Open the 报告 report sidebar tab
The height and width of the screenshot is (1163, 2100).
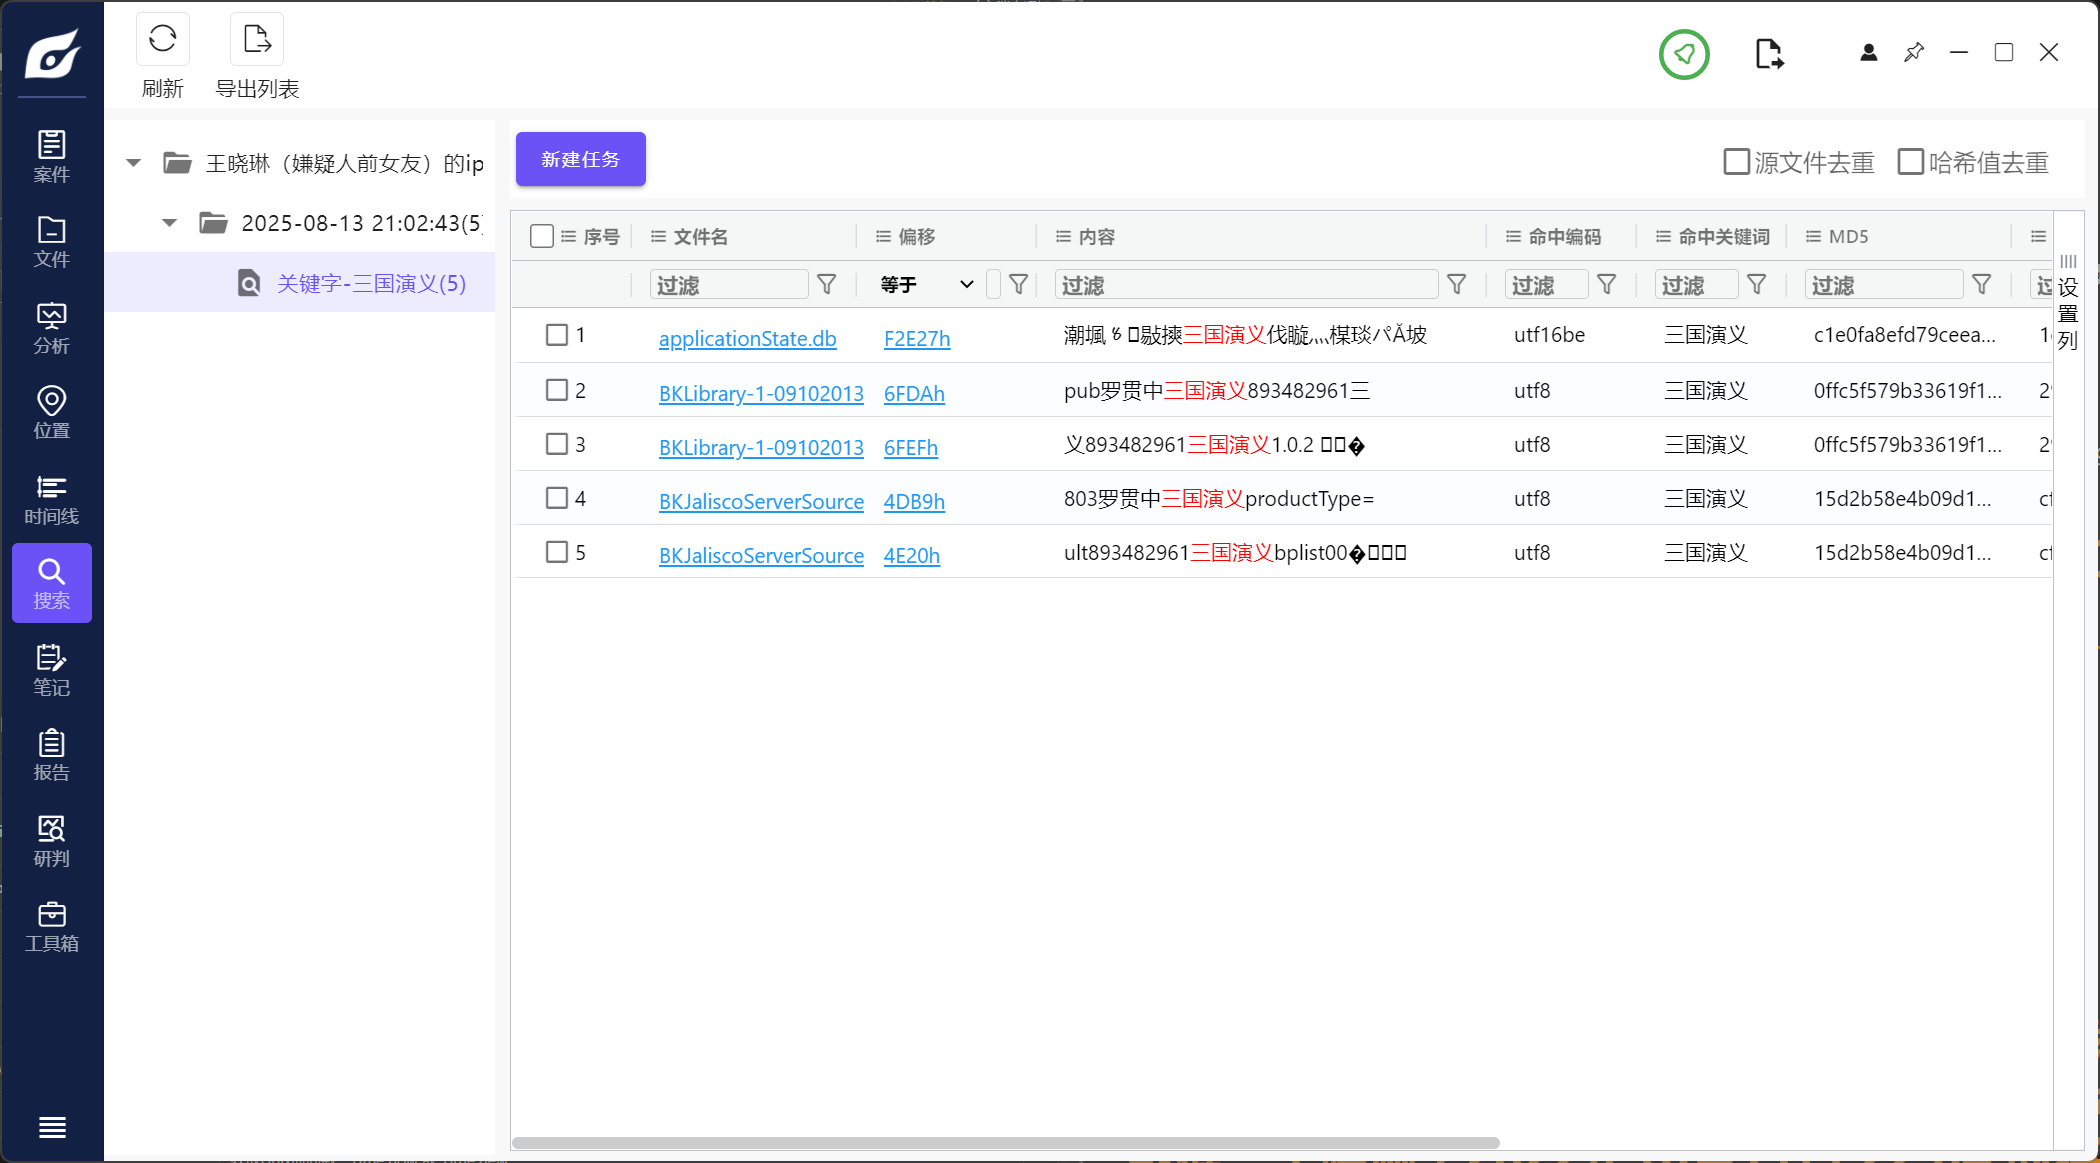[51, 755]
